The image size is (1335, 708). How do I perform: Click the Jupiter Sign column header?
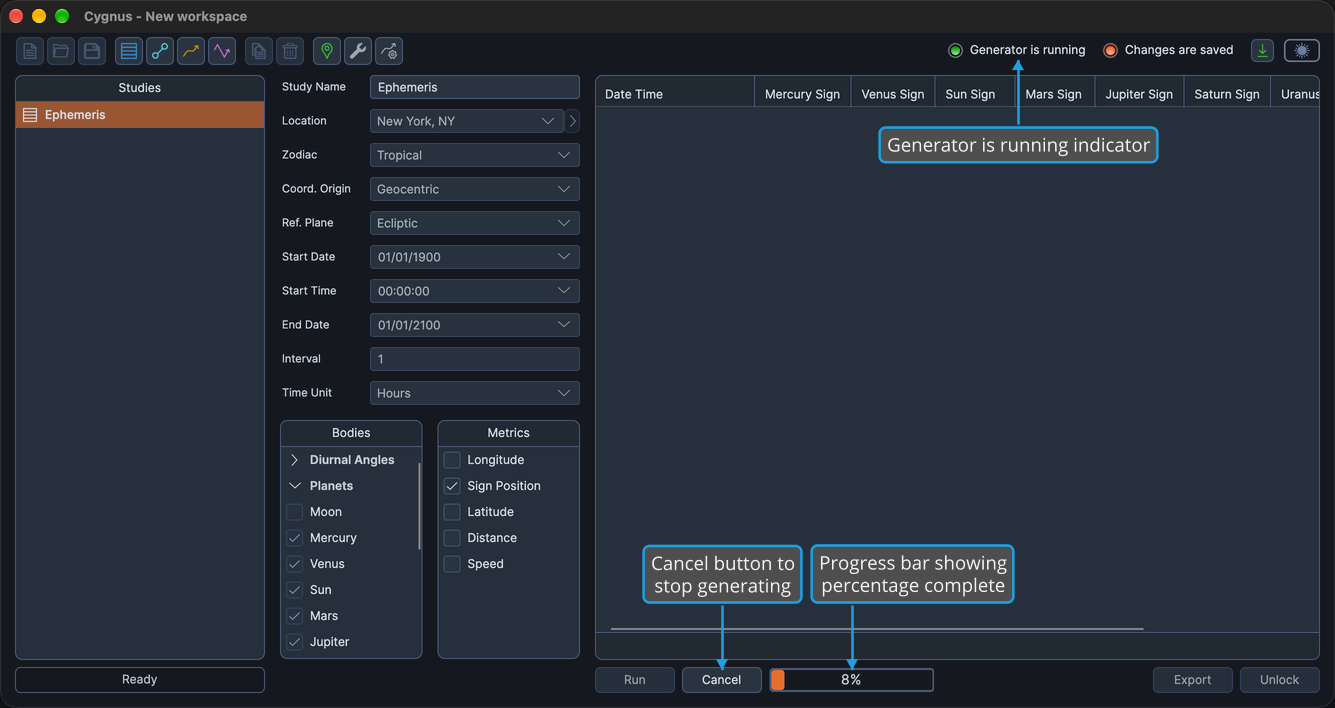[x=1139, y=94]
